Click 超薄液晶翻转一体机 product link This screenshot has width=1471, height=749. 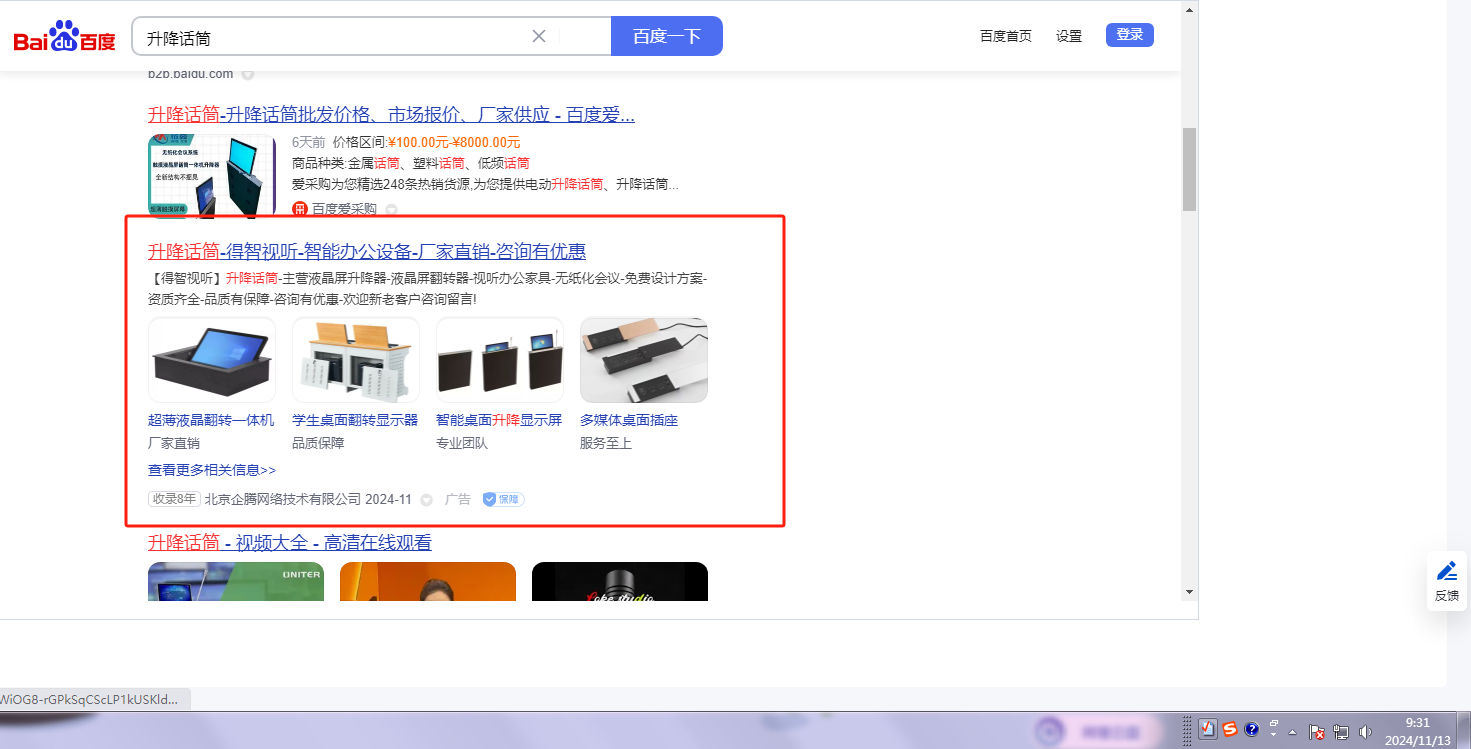click(x=211, y=420)
